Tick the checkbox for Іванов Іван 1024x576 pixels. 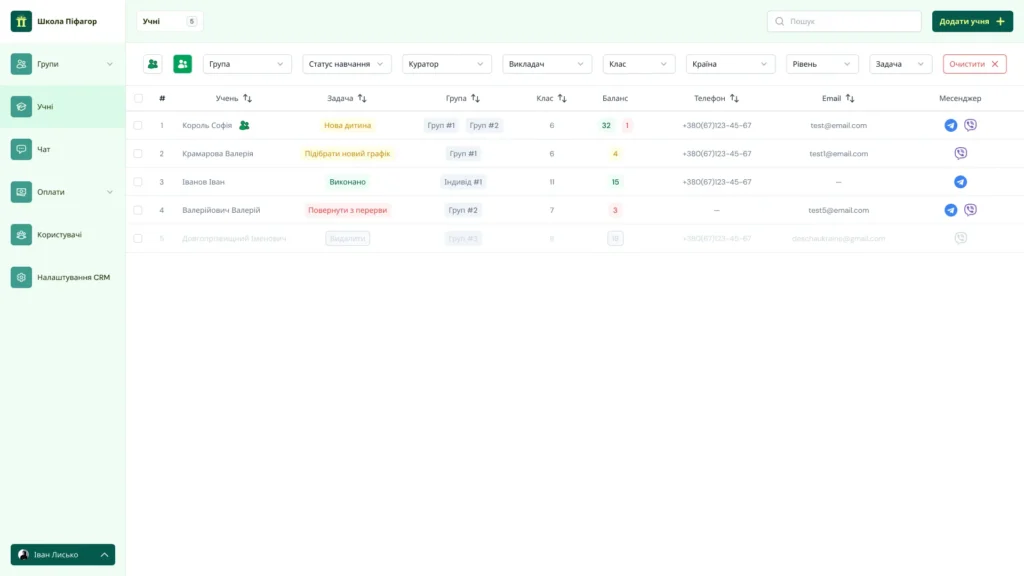pos(138,182)
